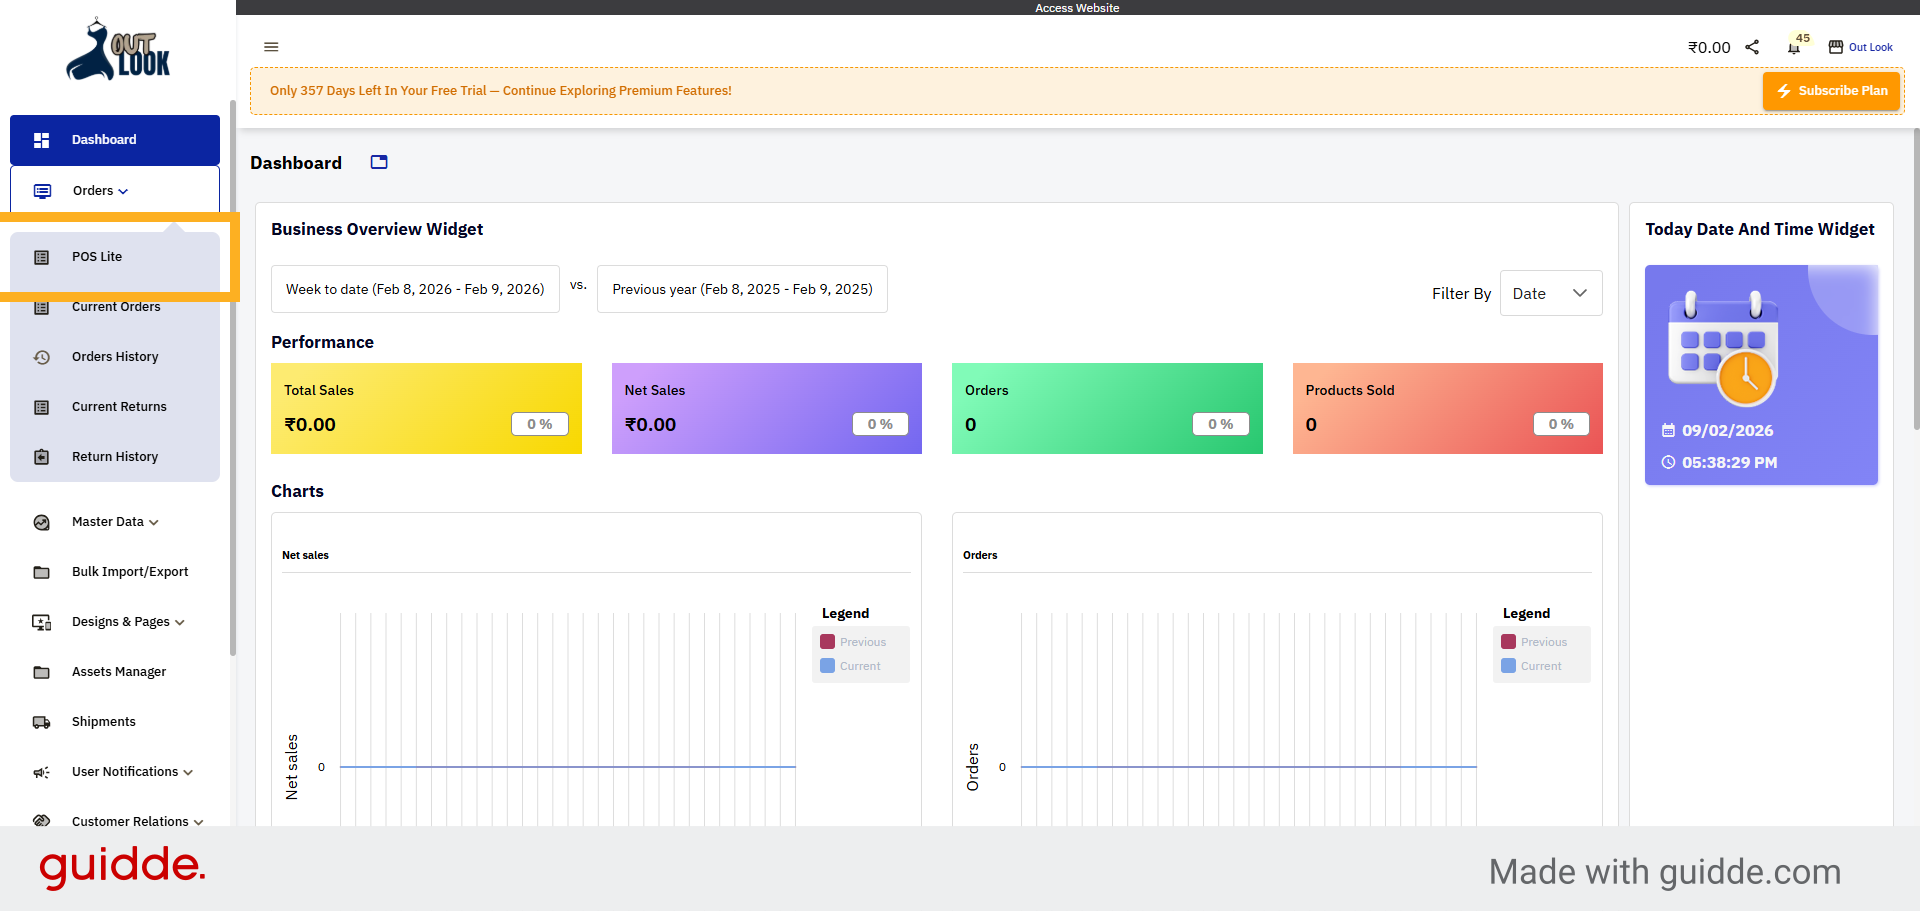The height and width of the screenshot is (911, 1920).
Task: Expand the Designs & Pages menu
Action: 119,621
